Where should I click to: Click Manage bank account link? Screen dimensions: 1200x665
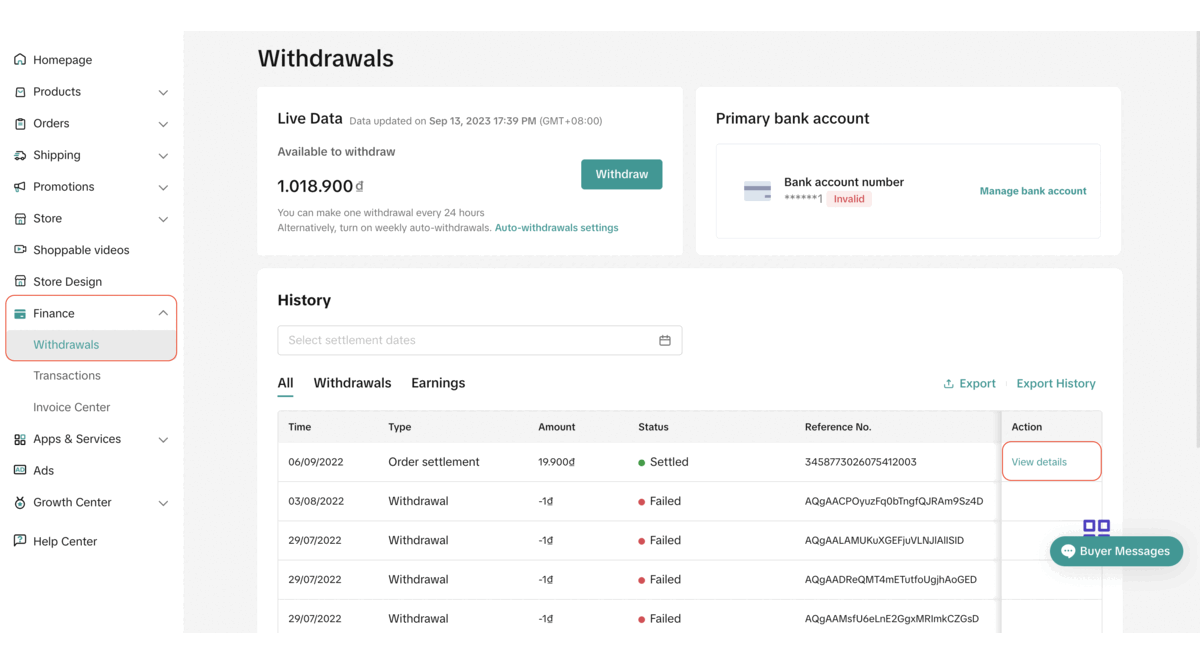(x=1032, y=191)
